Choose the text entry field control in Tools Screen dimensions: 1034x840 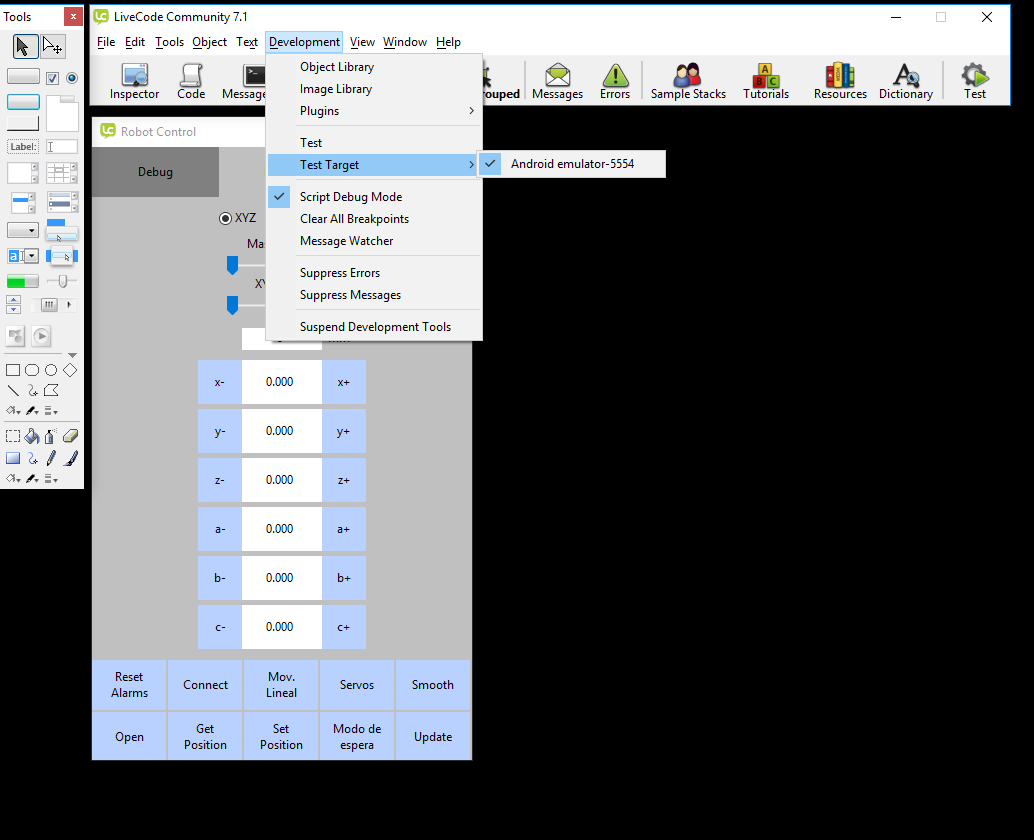62,146
